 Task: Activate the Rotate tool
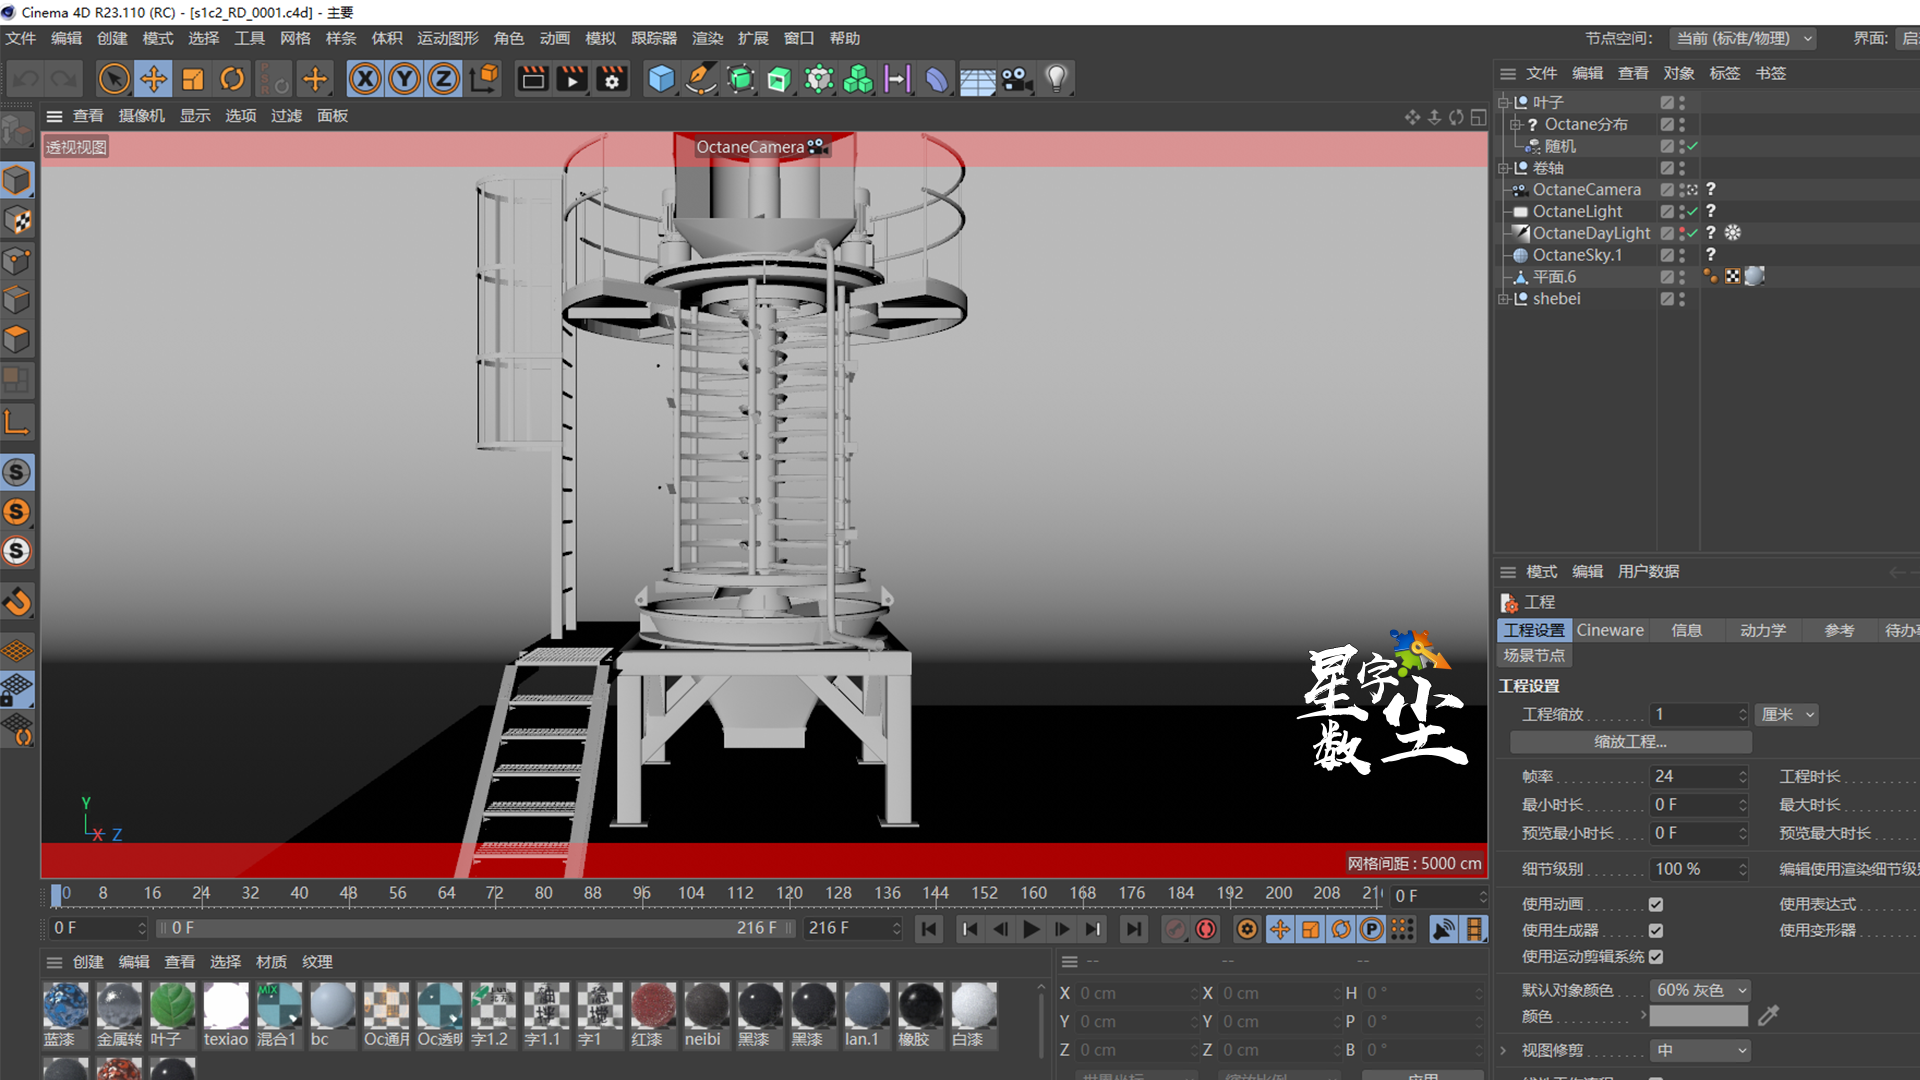(232, 79)
